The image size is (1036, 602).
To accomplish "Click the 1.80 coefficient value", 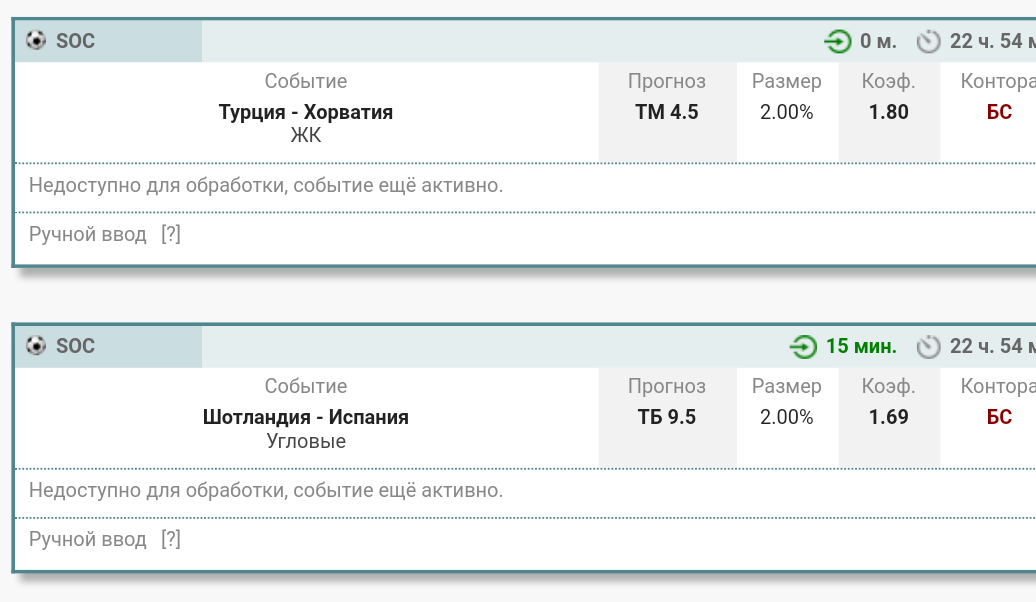I will coord(889,112).
